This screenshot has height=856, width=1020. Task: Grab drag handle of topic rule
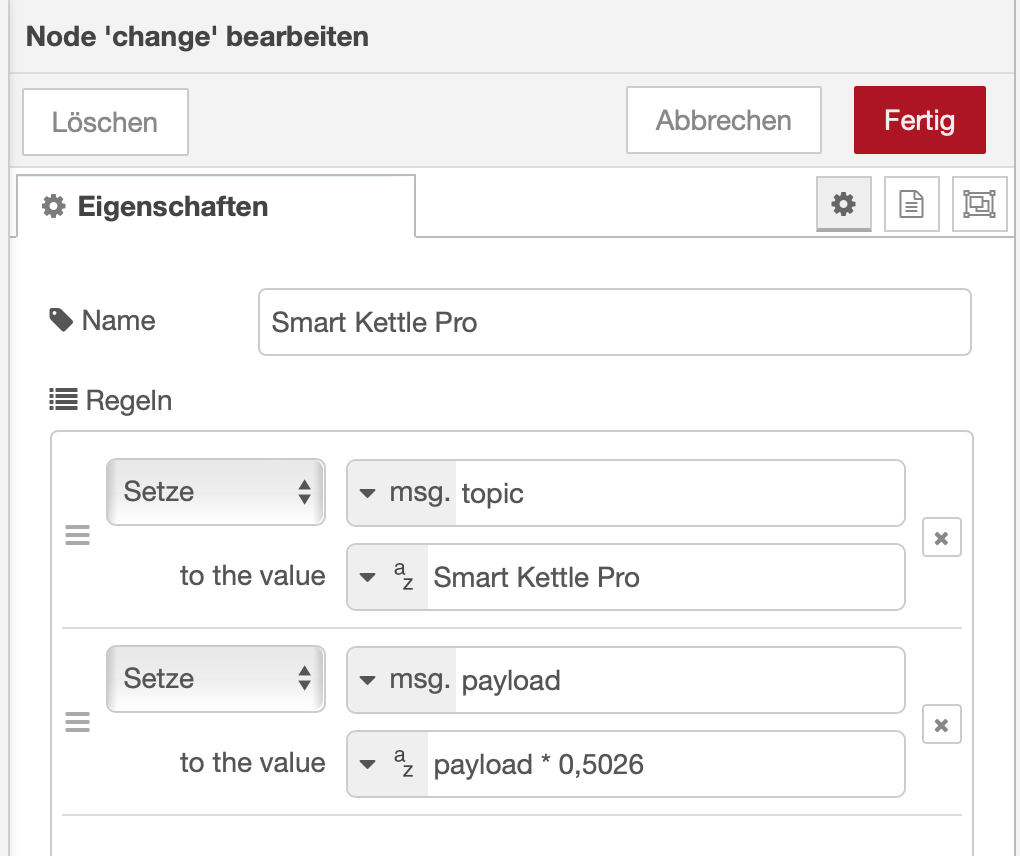tap(78, 536)
